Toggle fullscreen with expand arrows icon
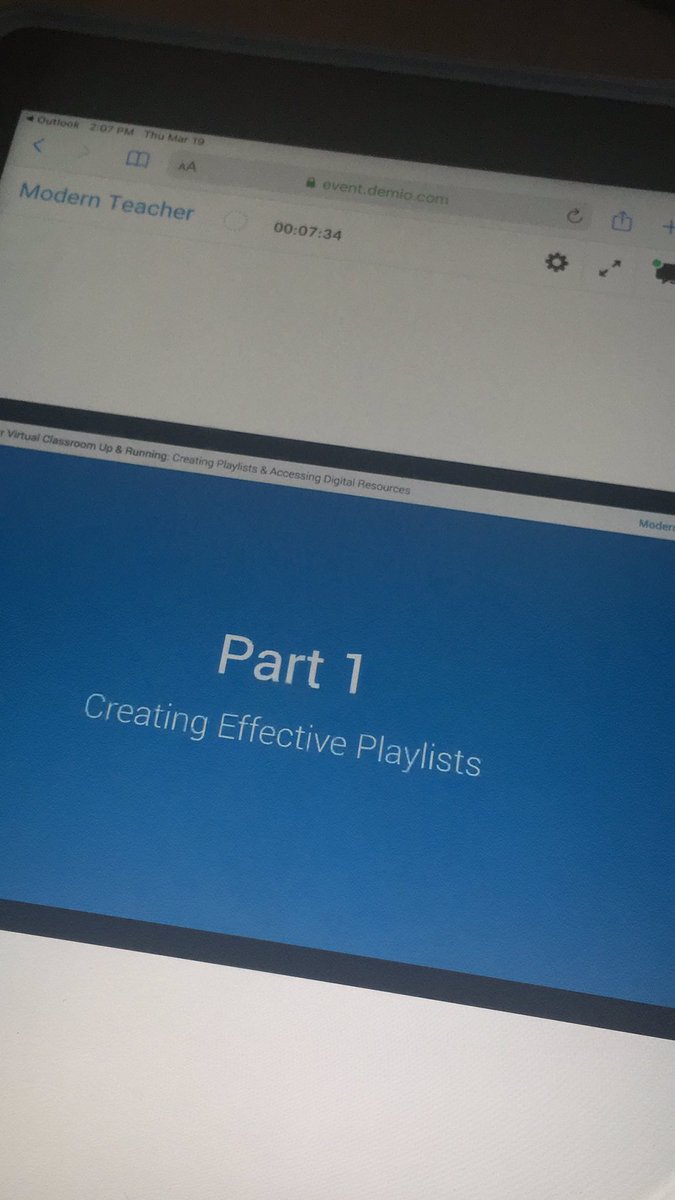 tap(610, 269)
